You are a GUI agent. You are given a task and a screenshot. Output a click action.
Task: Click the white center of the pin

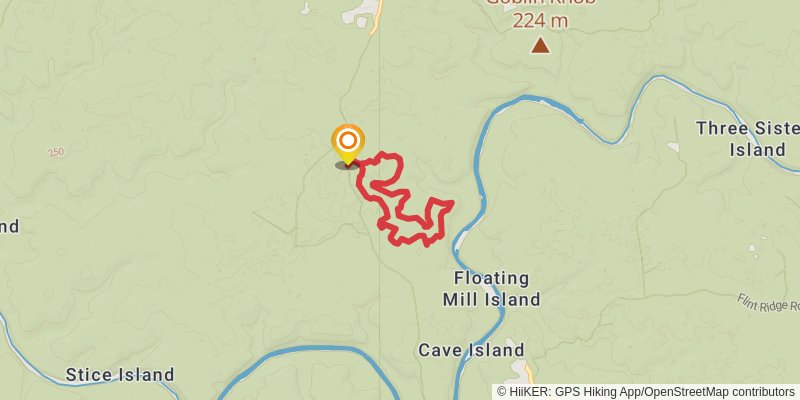coord(348,140)
